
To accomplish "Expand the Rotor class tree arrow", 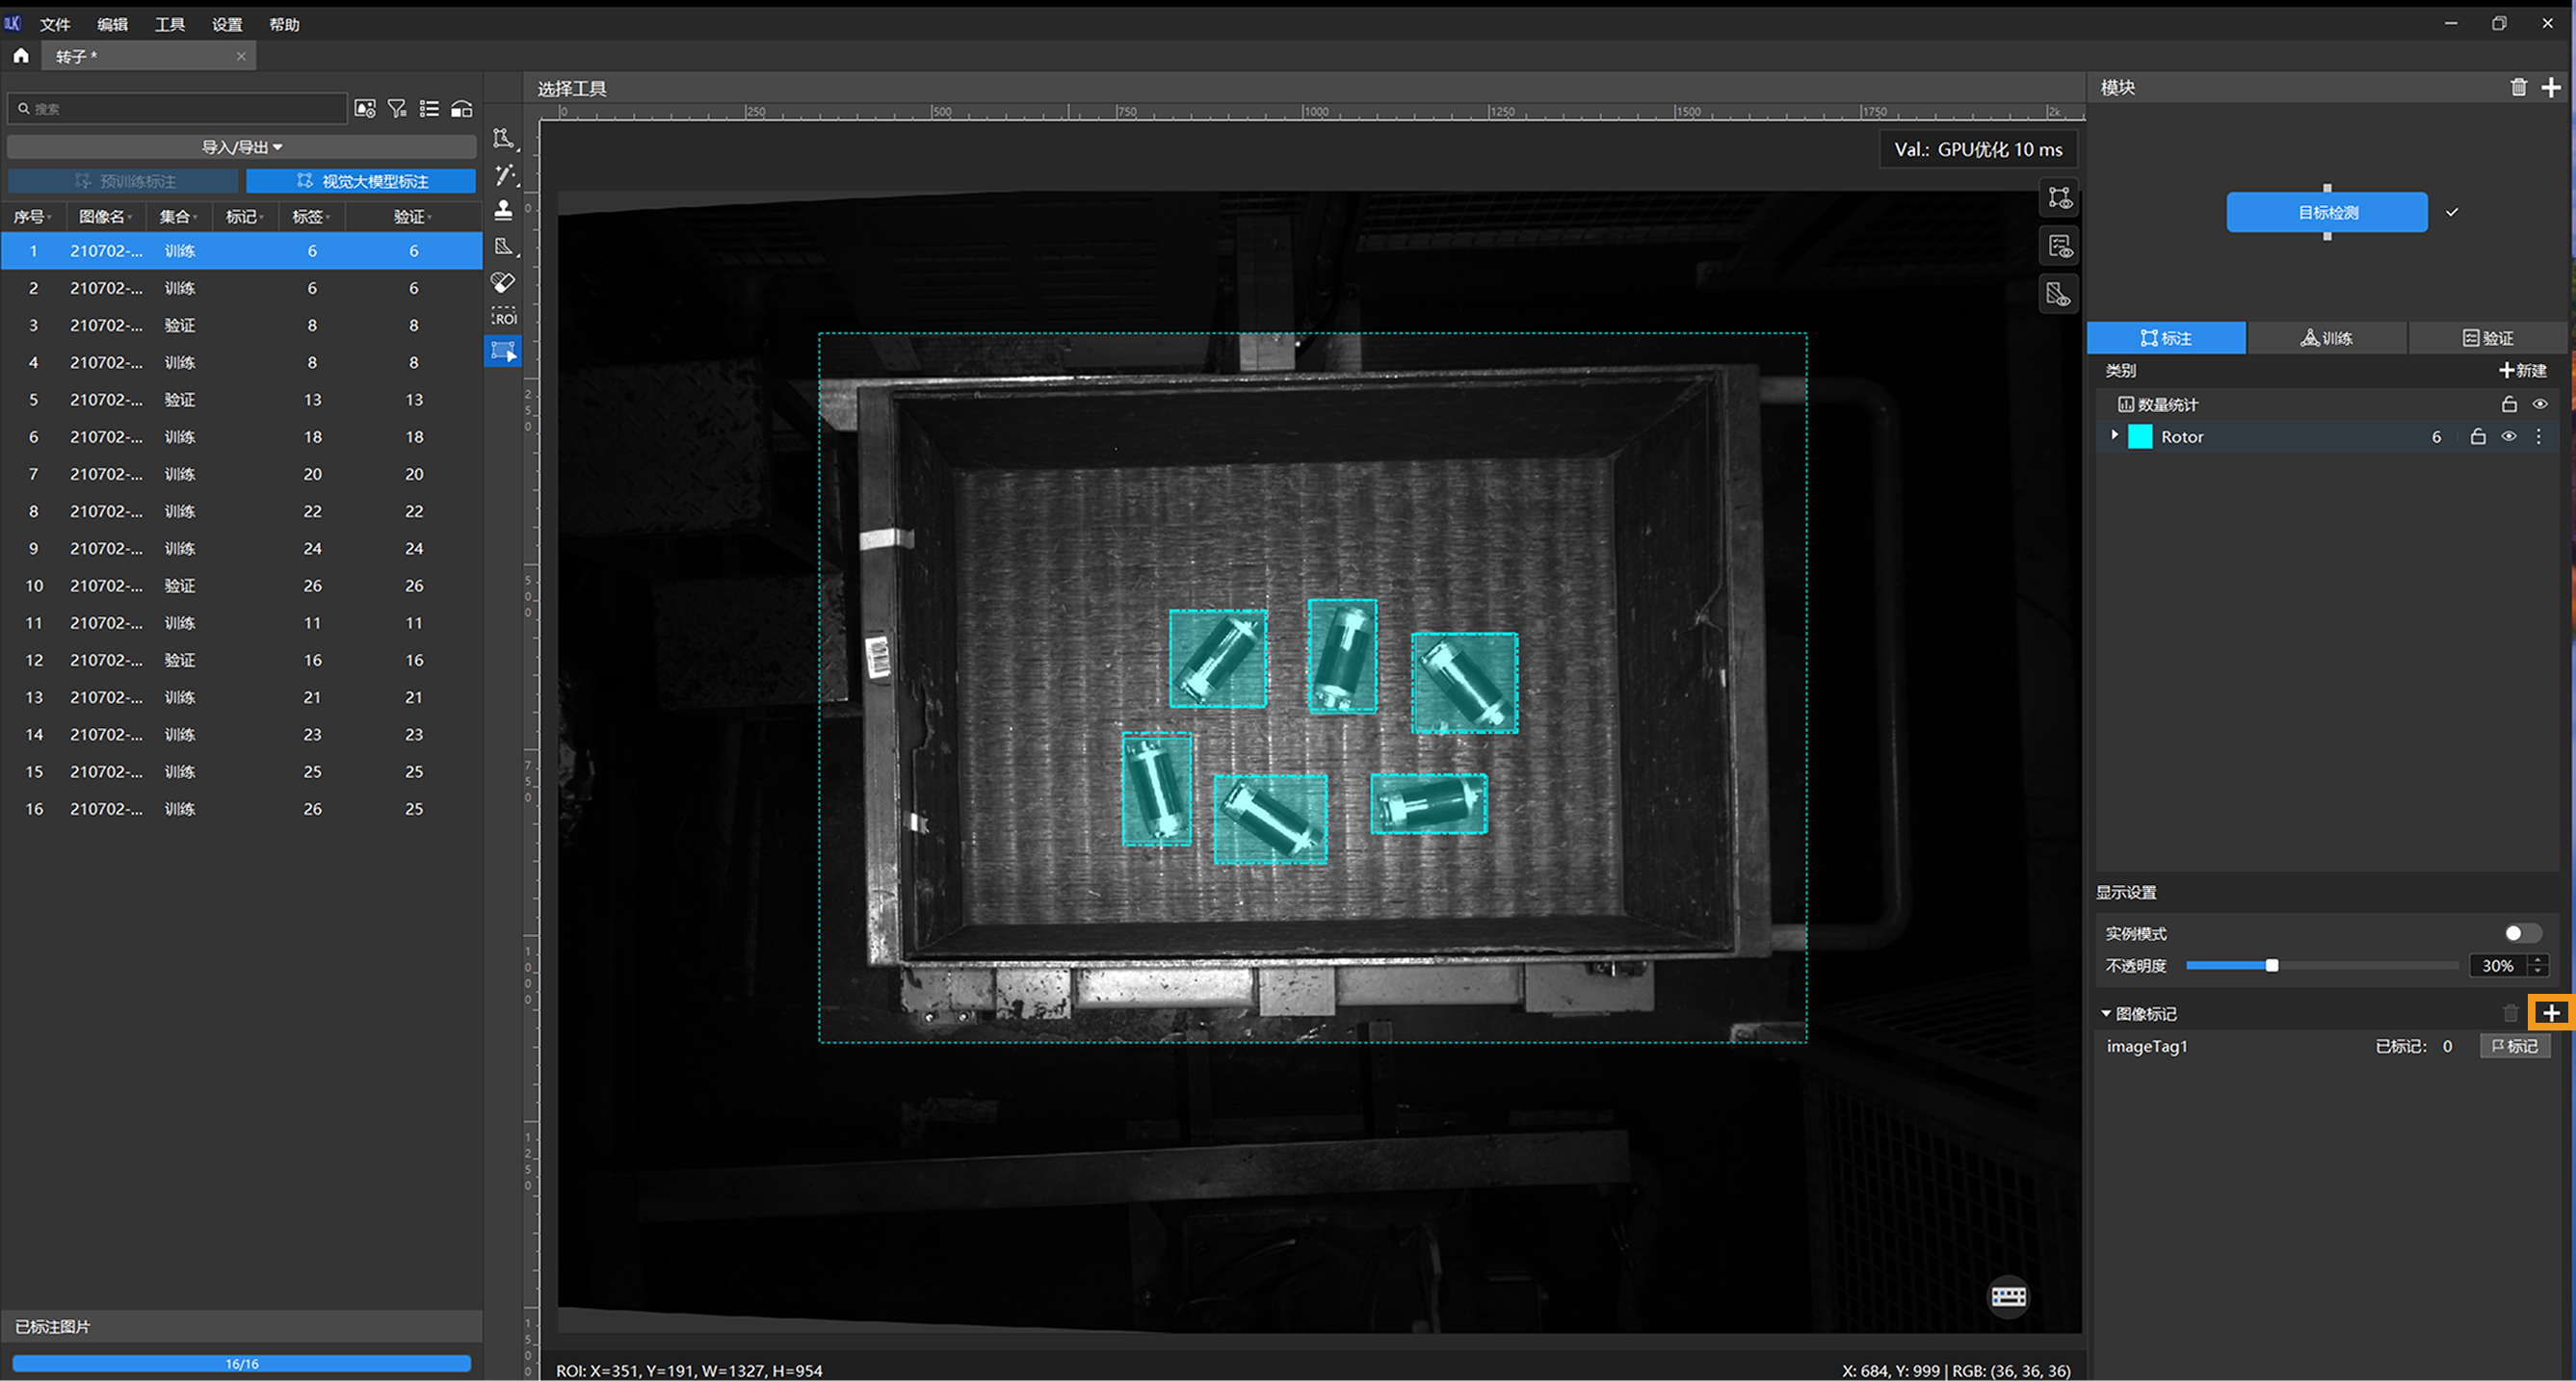I will pyautogui.click(x=2114, y=436).
